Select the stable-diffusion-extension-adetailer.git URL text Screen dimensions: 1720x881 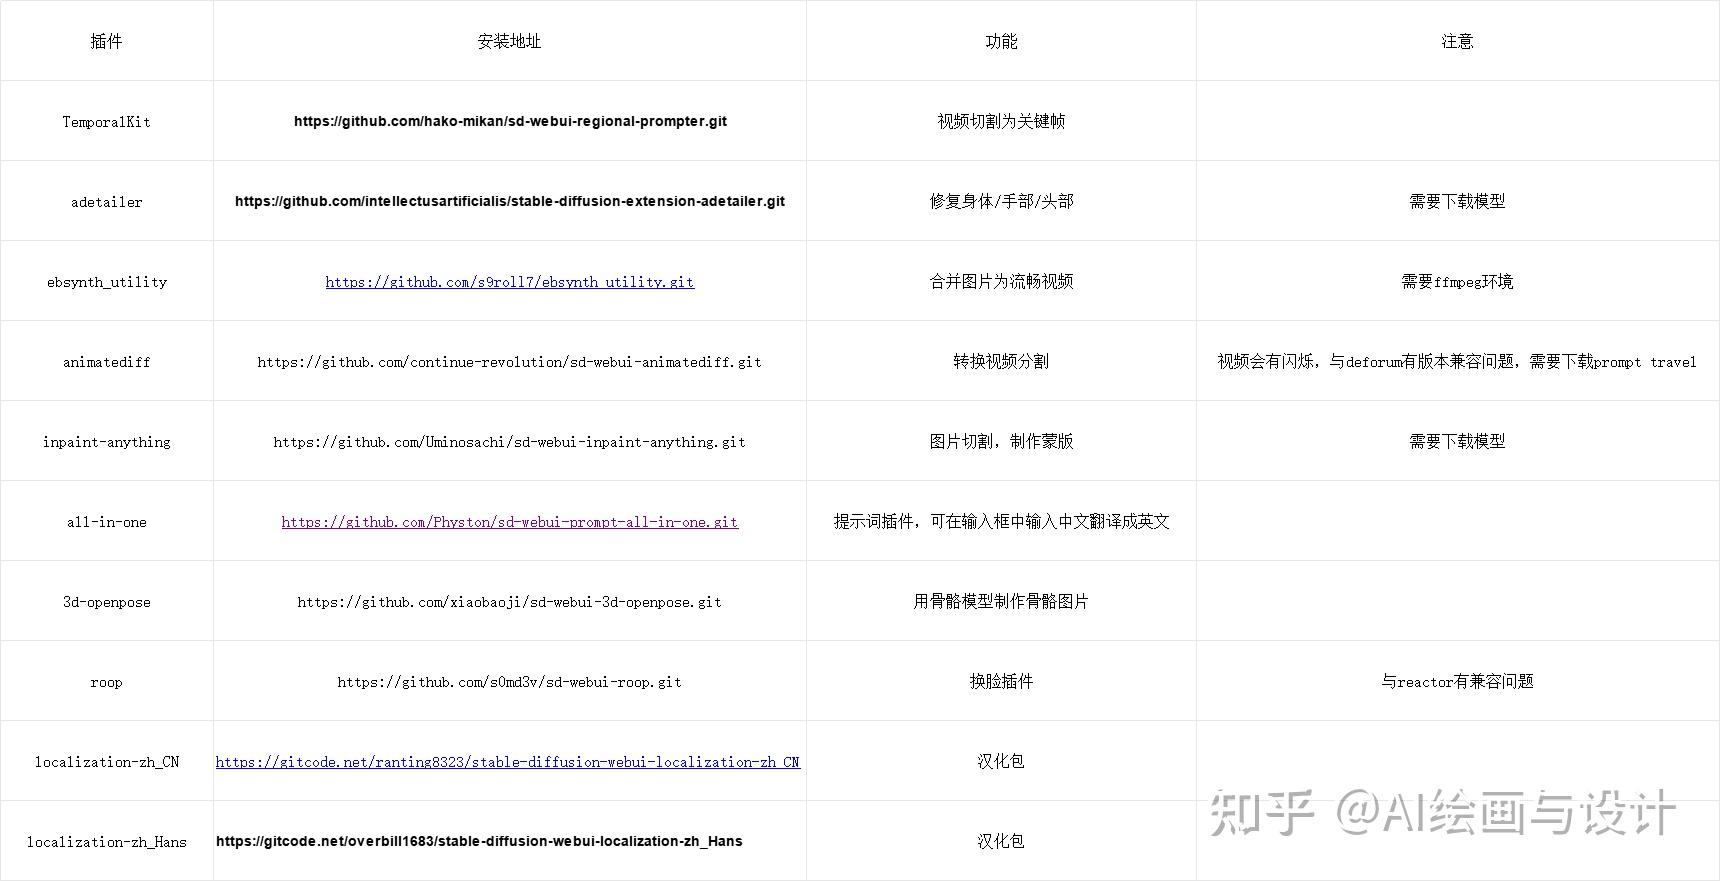[x=510, y=201]
